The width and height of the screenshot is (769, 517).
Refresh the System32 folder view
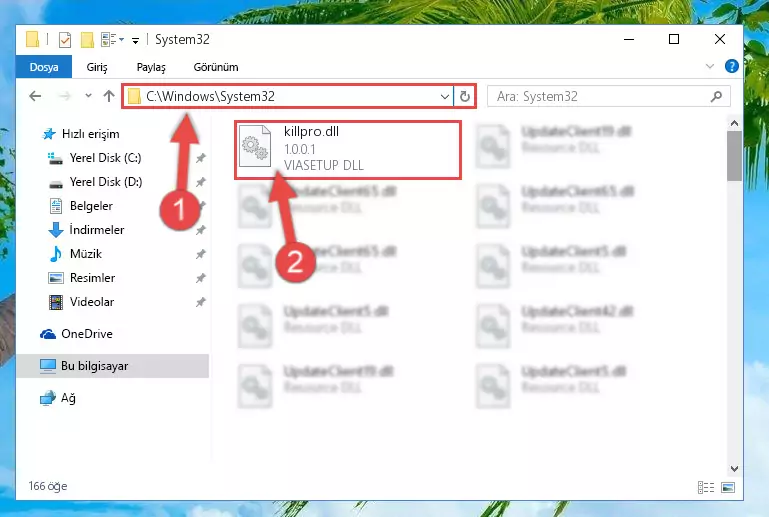464,97
